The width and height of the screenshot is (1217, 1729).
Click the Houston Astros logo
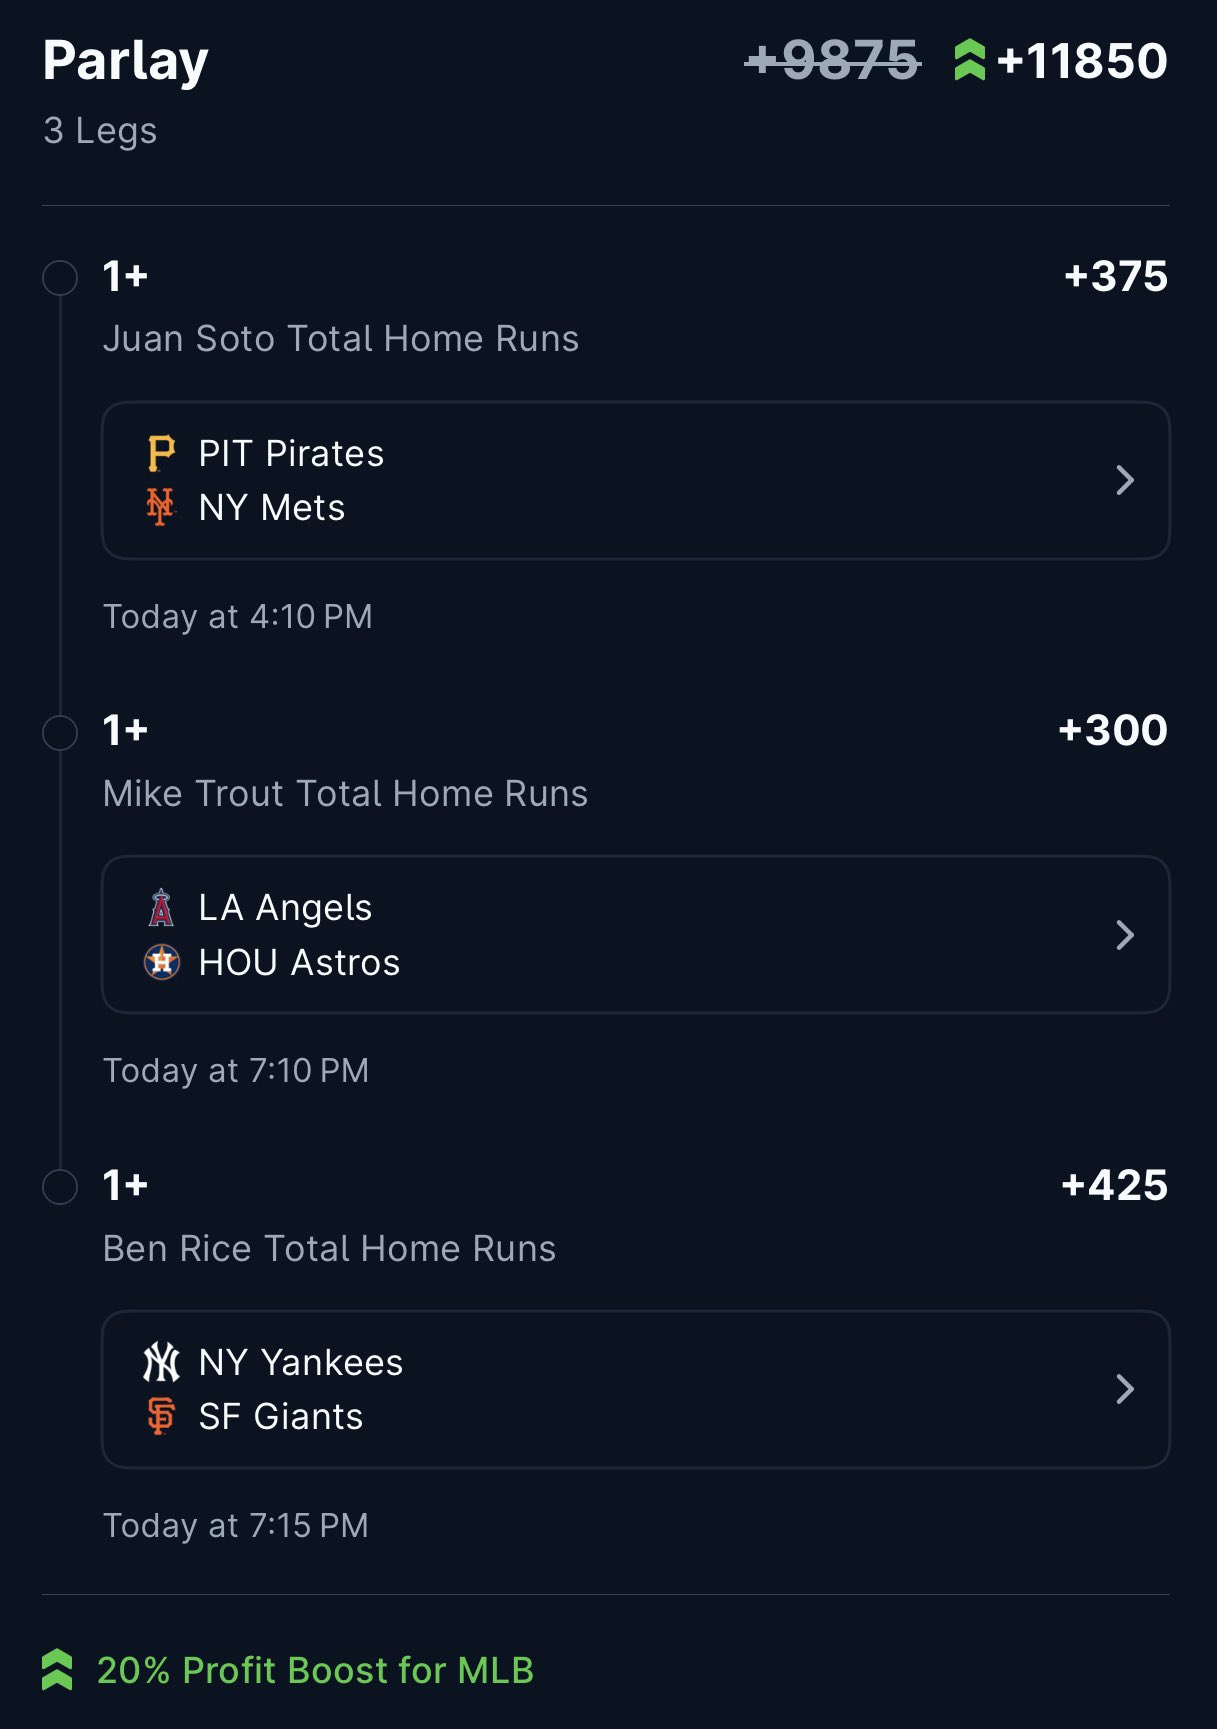pyautogui.click(x=161, y=962)
